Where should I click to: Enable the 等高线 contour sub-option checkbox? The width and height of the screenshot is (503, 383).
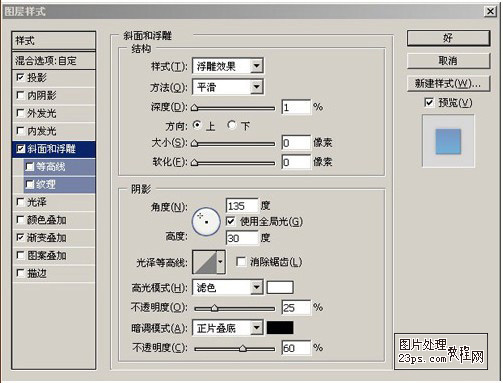click(30, 166)
